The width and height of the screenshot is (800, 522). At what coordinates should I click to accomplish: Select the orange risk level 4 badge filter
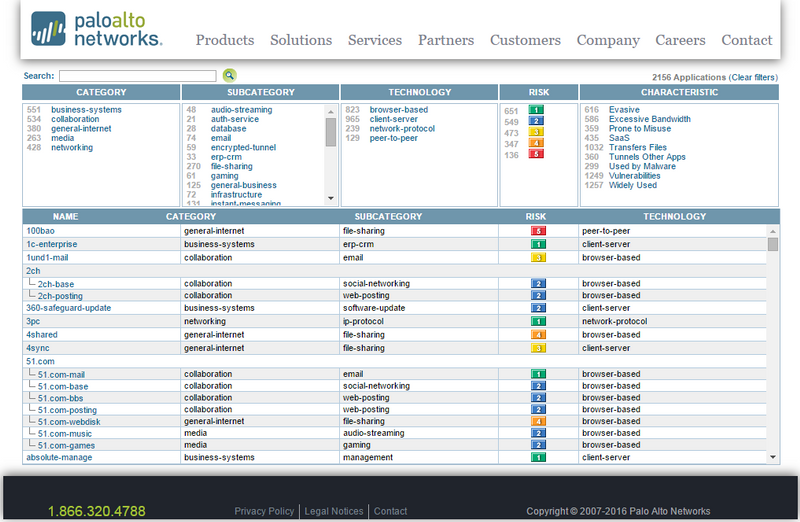[536, 144]
